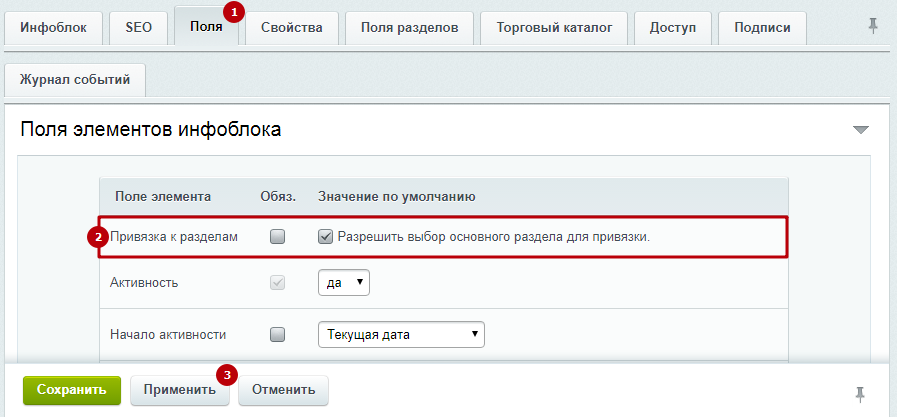Open the Текущая дата dropdown
The height and width of the screenshot is (417, 897).
coord(400,334)
